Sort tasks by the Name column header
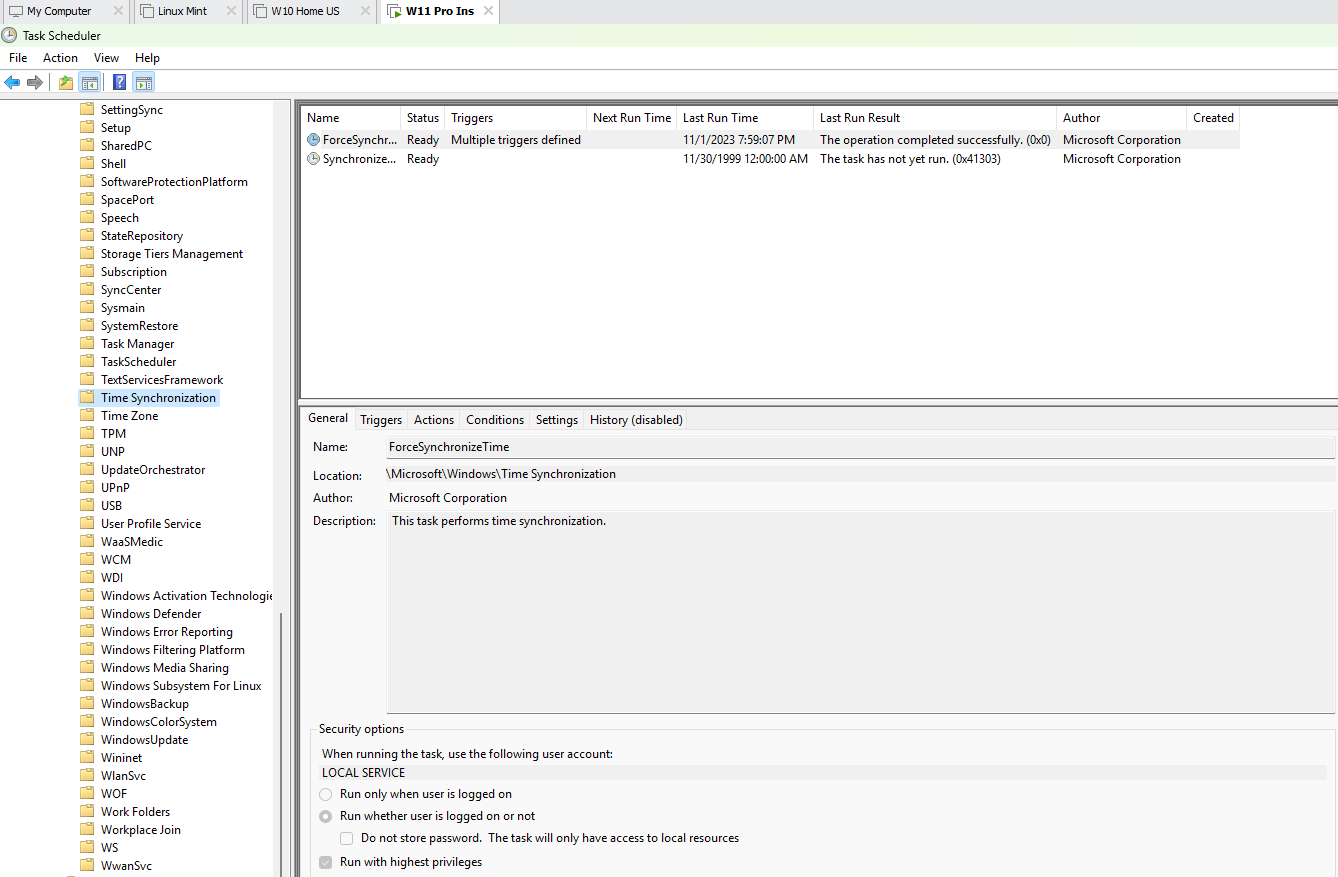The height and width of the screenshot is (877, 1338). pos(351,118)
